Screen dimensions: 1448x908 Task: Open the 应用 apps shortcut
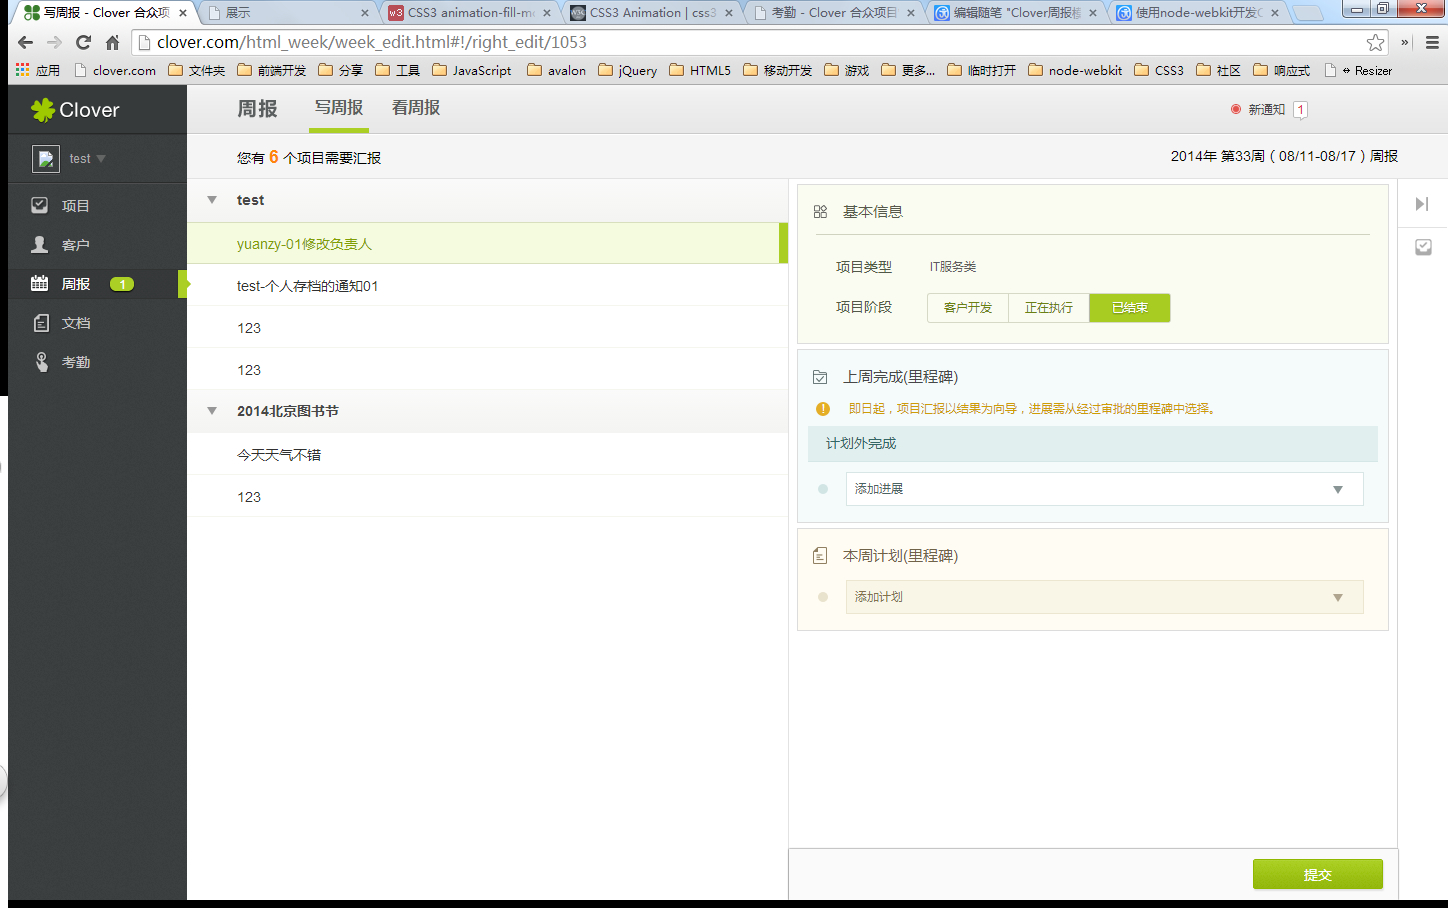click(38, 70)
